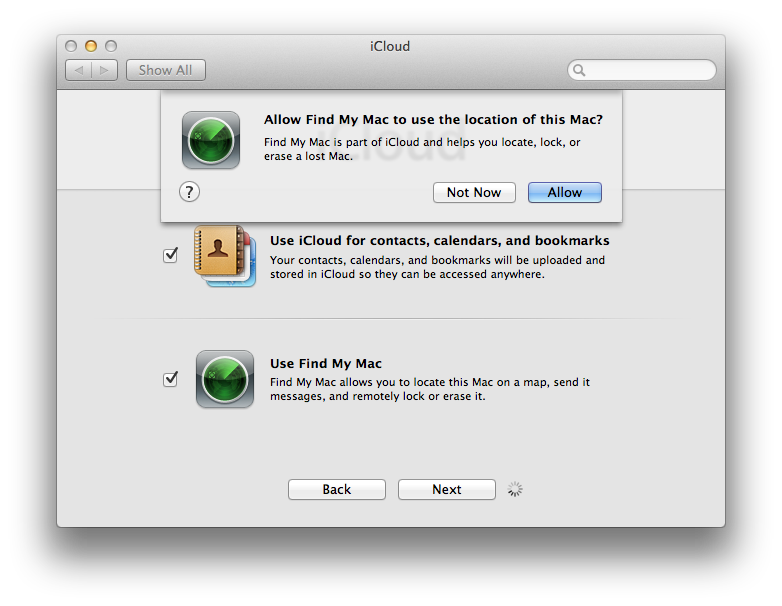Click the dialog heading about location

[433, 120]
